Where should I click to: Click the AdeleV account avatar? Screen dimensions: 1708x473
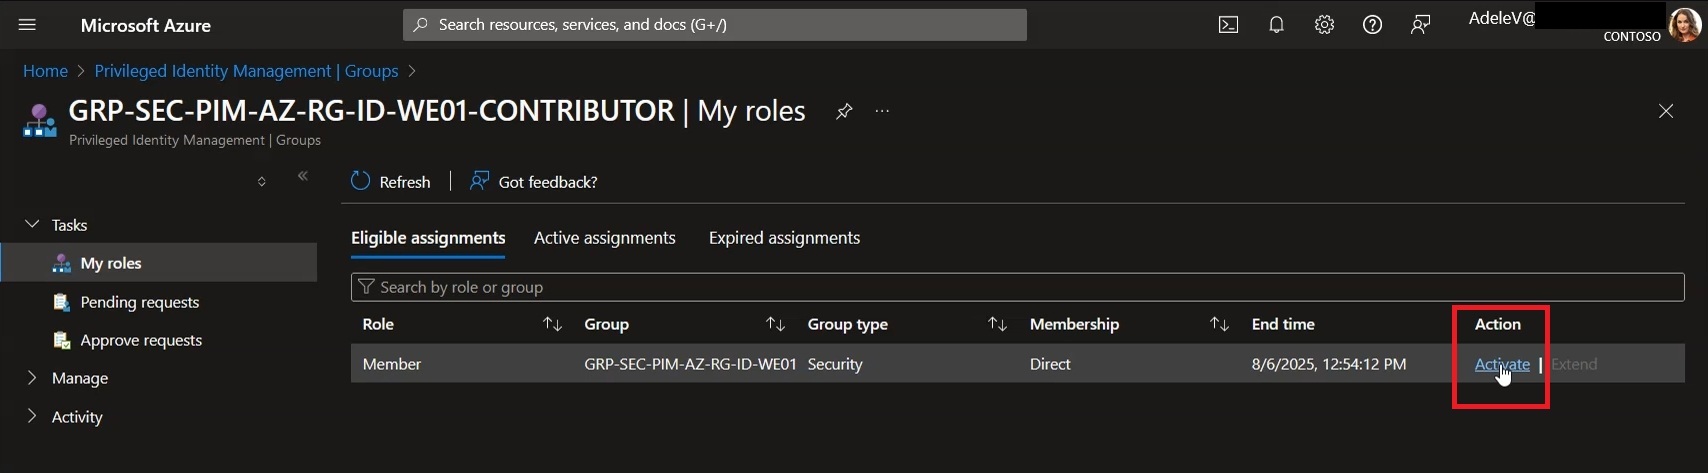tap(1685, 25)
